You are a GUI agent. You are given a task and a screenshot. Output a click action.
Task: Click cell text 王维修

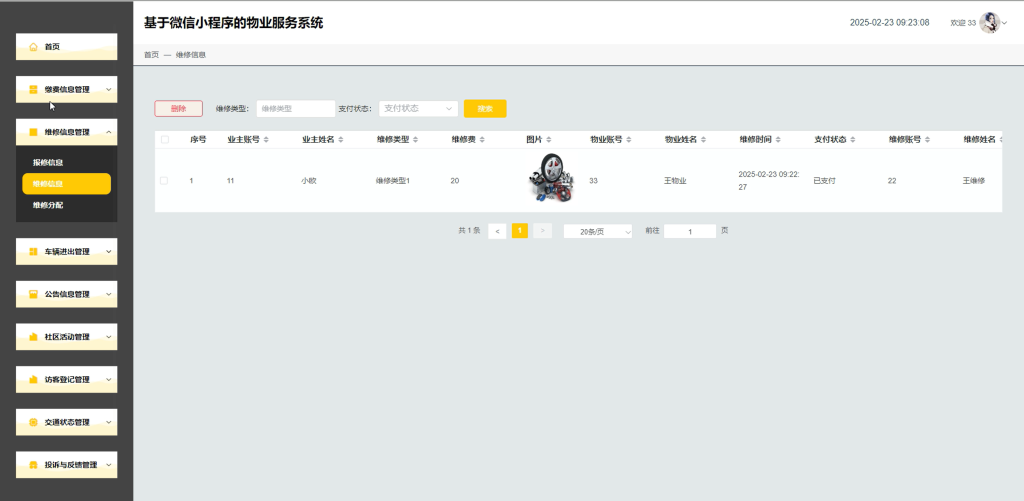point(974,181)
